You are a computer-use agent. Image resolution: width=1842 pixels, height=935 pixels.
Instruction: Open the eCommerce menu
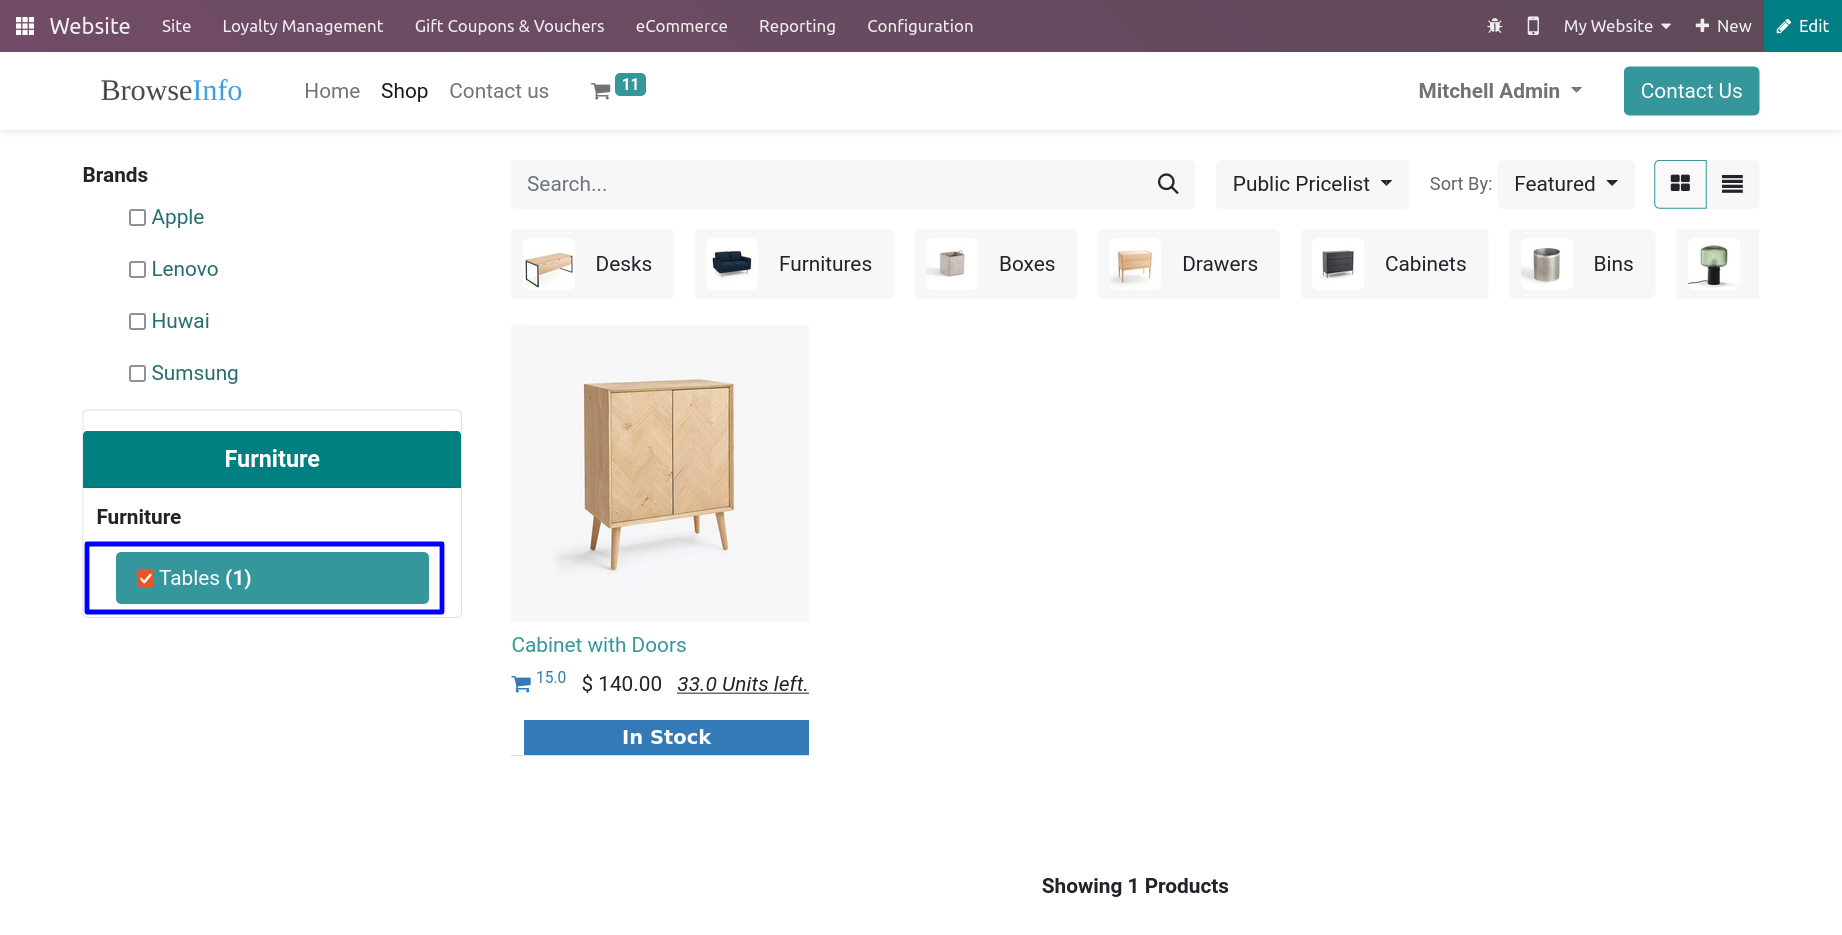pyautogui.click(x=681, y=26)
